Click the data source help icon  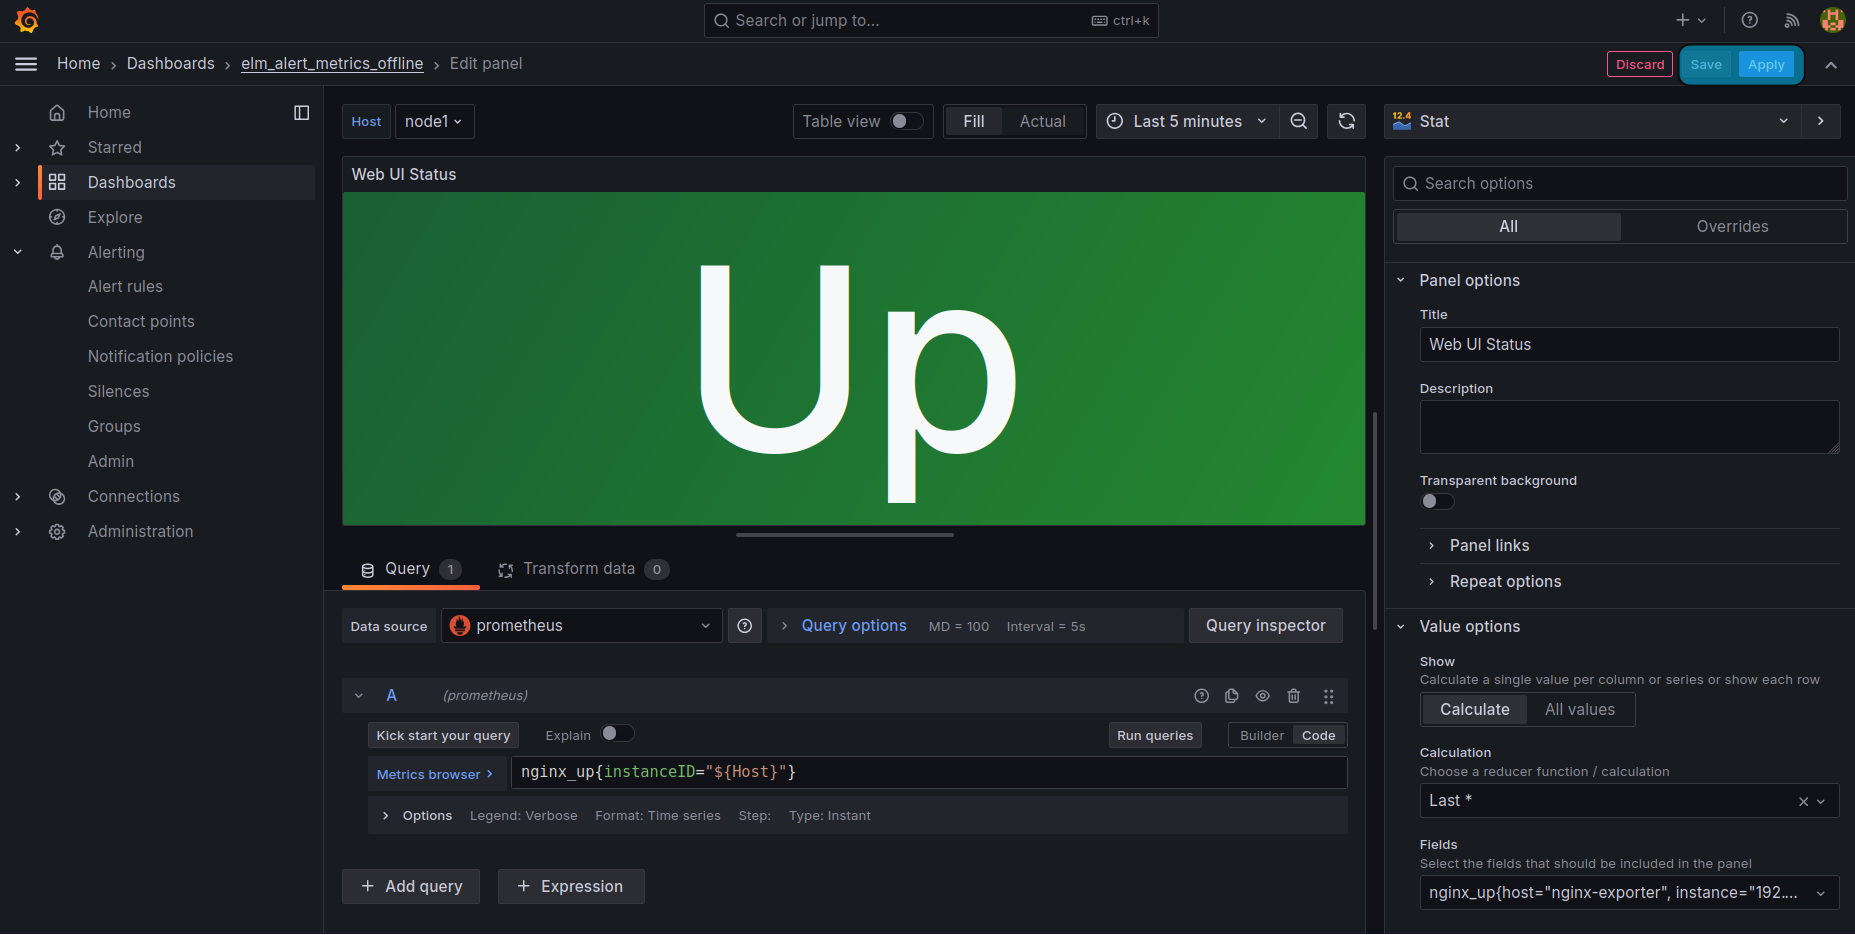[x=744, y=626]
